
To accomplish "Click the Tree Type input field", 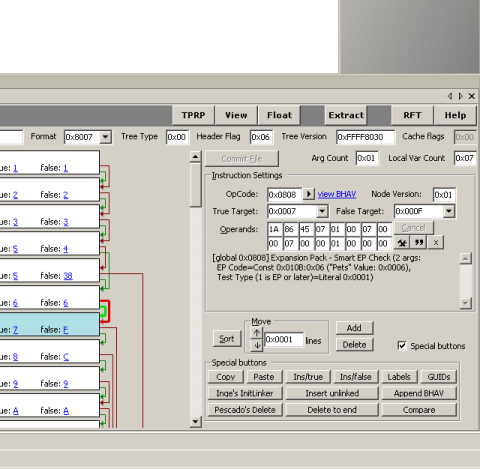I will [177, 137].
